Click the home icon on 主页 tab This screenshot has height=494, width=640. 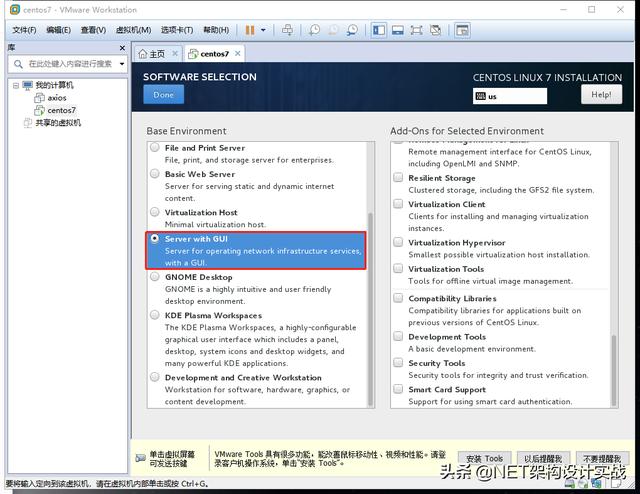[x=143, y=54]
